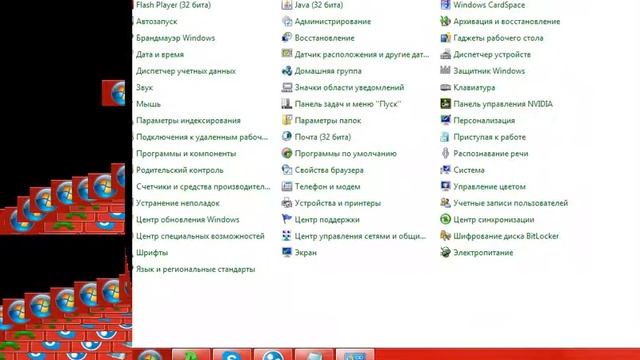The height and width of the screenshot is (360, 640).
Task: Open Брандмауэр Windows
Action: tap(176, 38)
